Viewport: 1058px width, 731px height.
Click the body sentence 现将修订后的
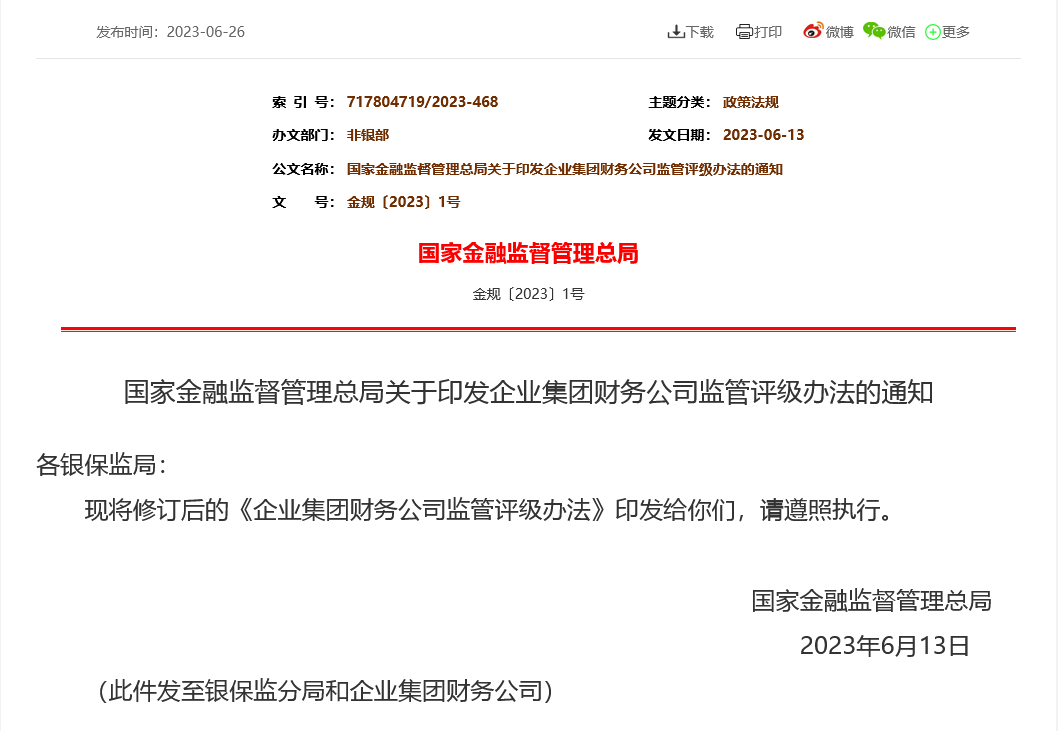(490, 510)
